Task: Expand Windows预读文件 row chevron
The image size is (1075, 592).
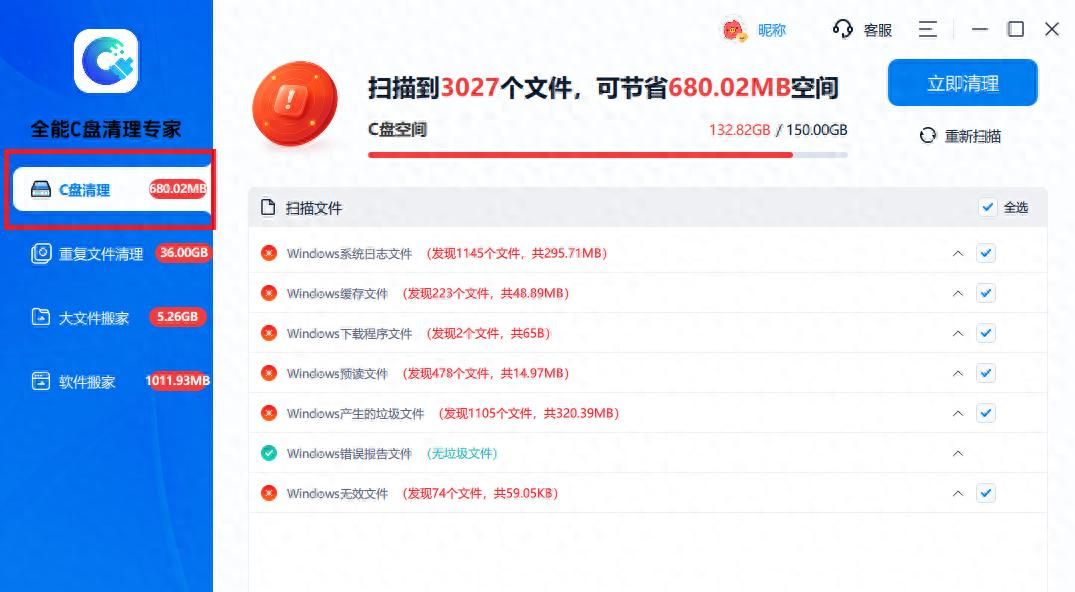Action: click(x=958, y=373)
